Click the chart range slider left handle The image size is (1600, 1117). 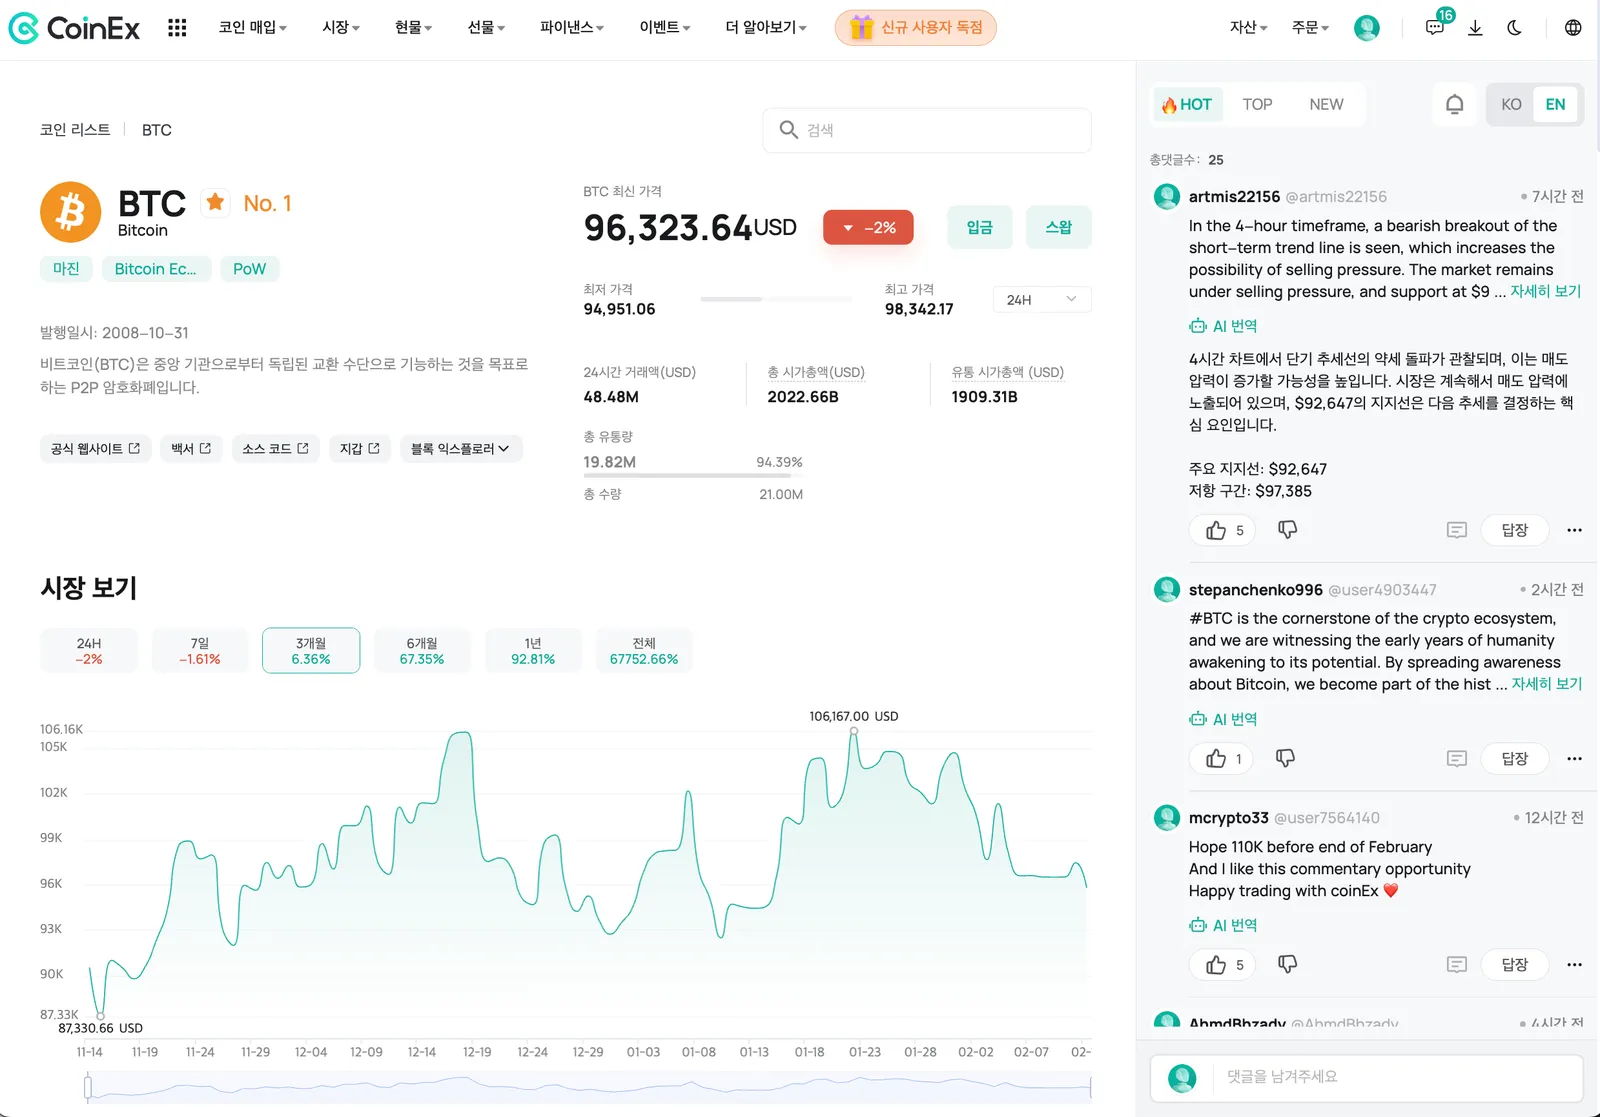88,1087
